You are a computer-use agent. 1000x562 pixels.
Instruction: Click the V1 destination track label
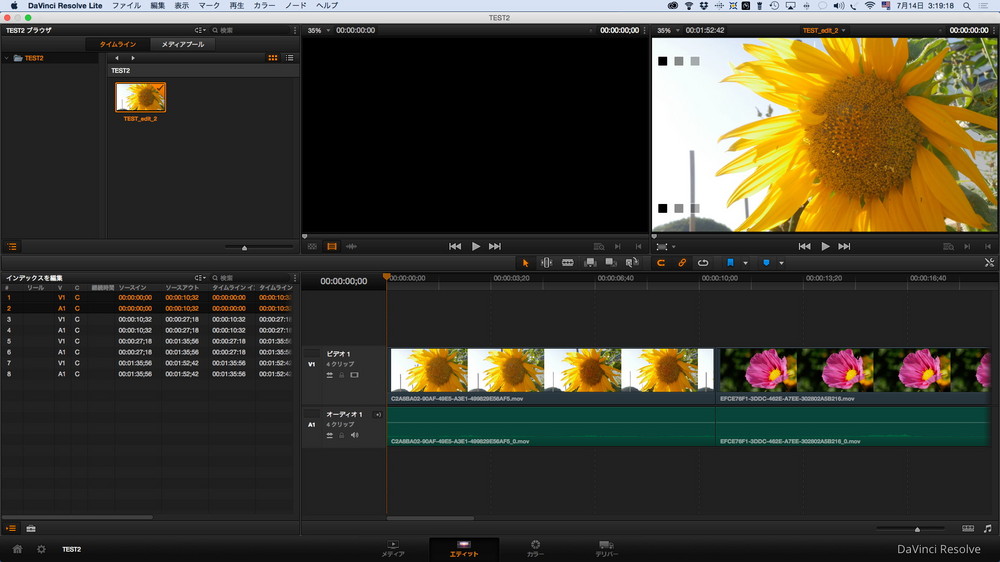[x=312, y=364]
